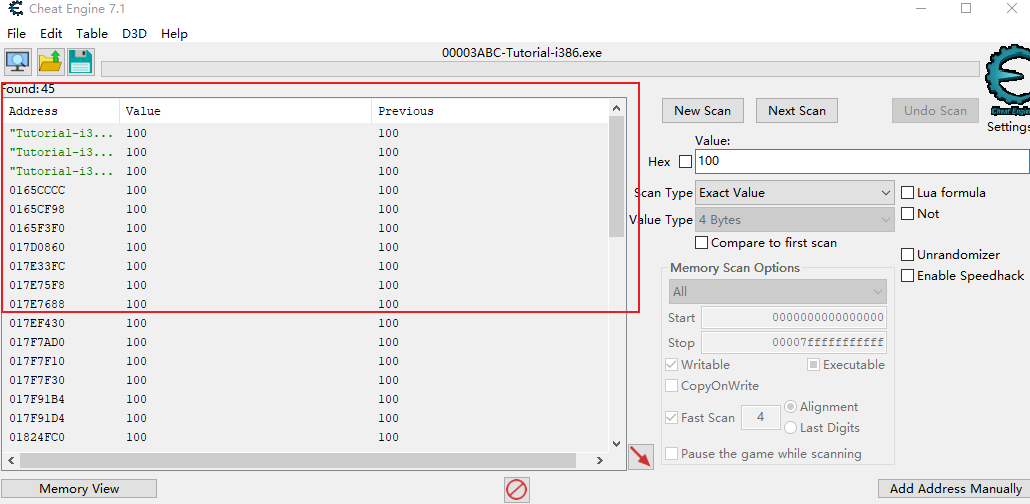Open the Value Type 4 Bytes dropdown
This screenshot has height=504, width=1030.
pos(794,219)
